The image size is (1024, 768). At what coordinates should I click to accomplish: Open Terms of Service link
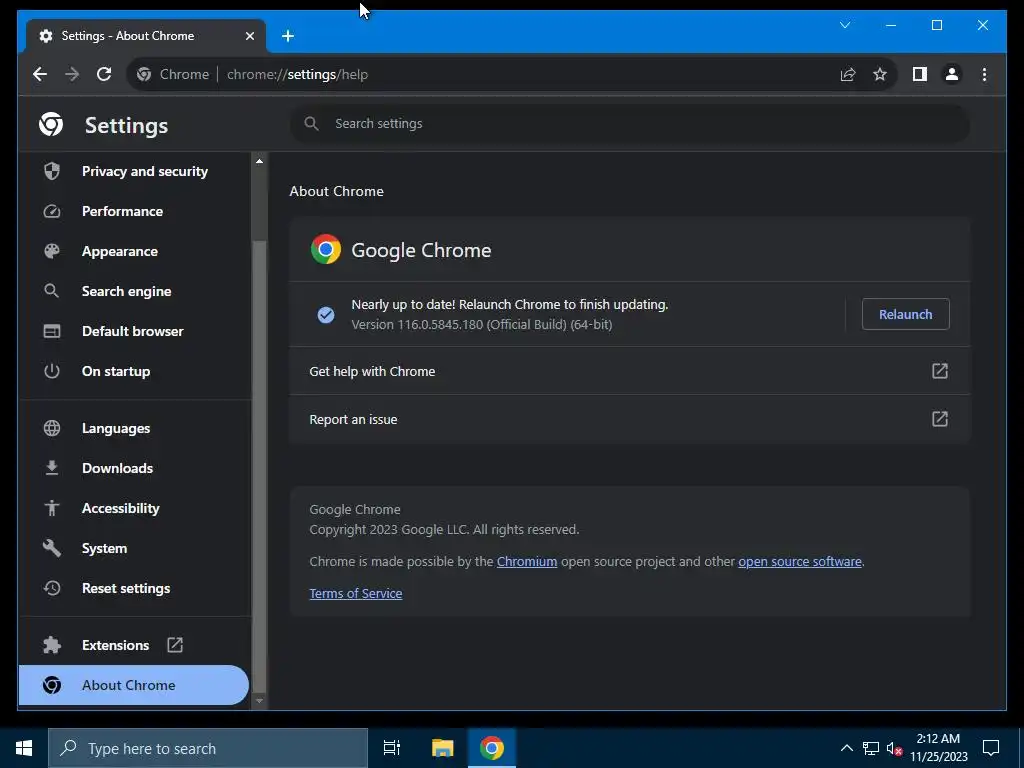click(356, 594)
